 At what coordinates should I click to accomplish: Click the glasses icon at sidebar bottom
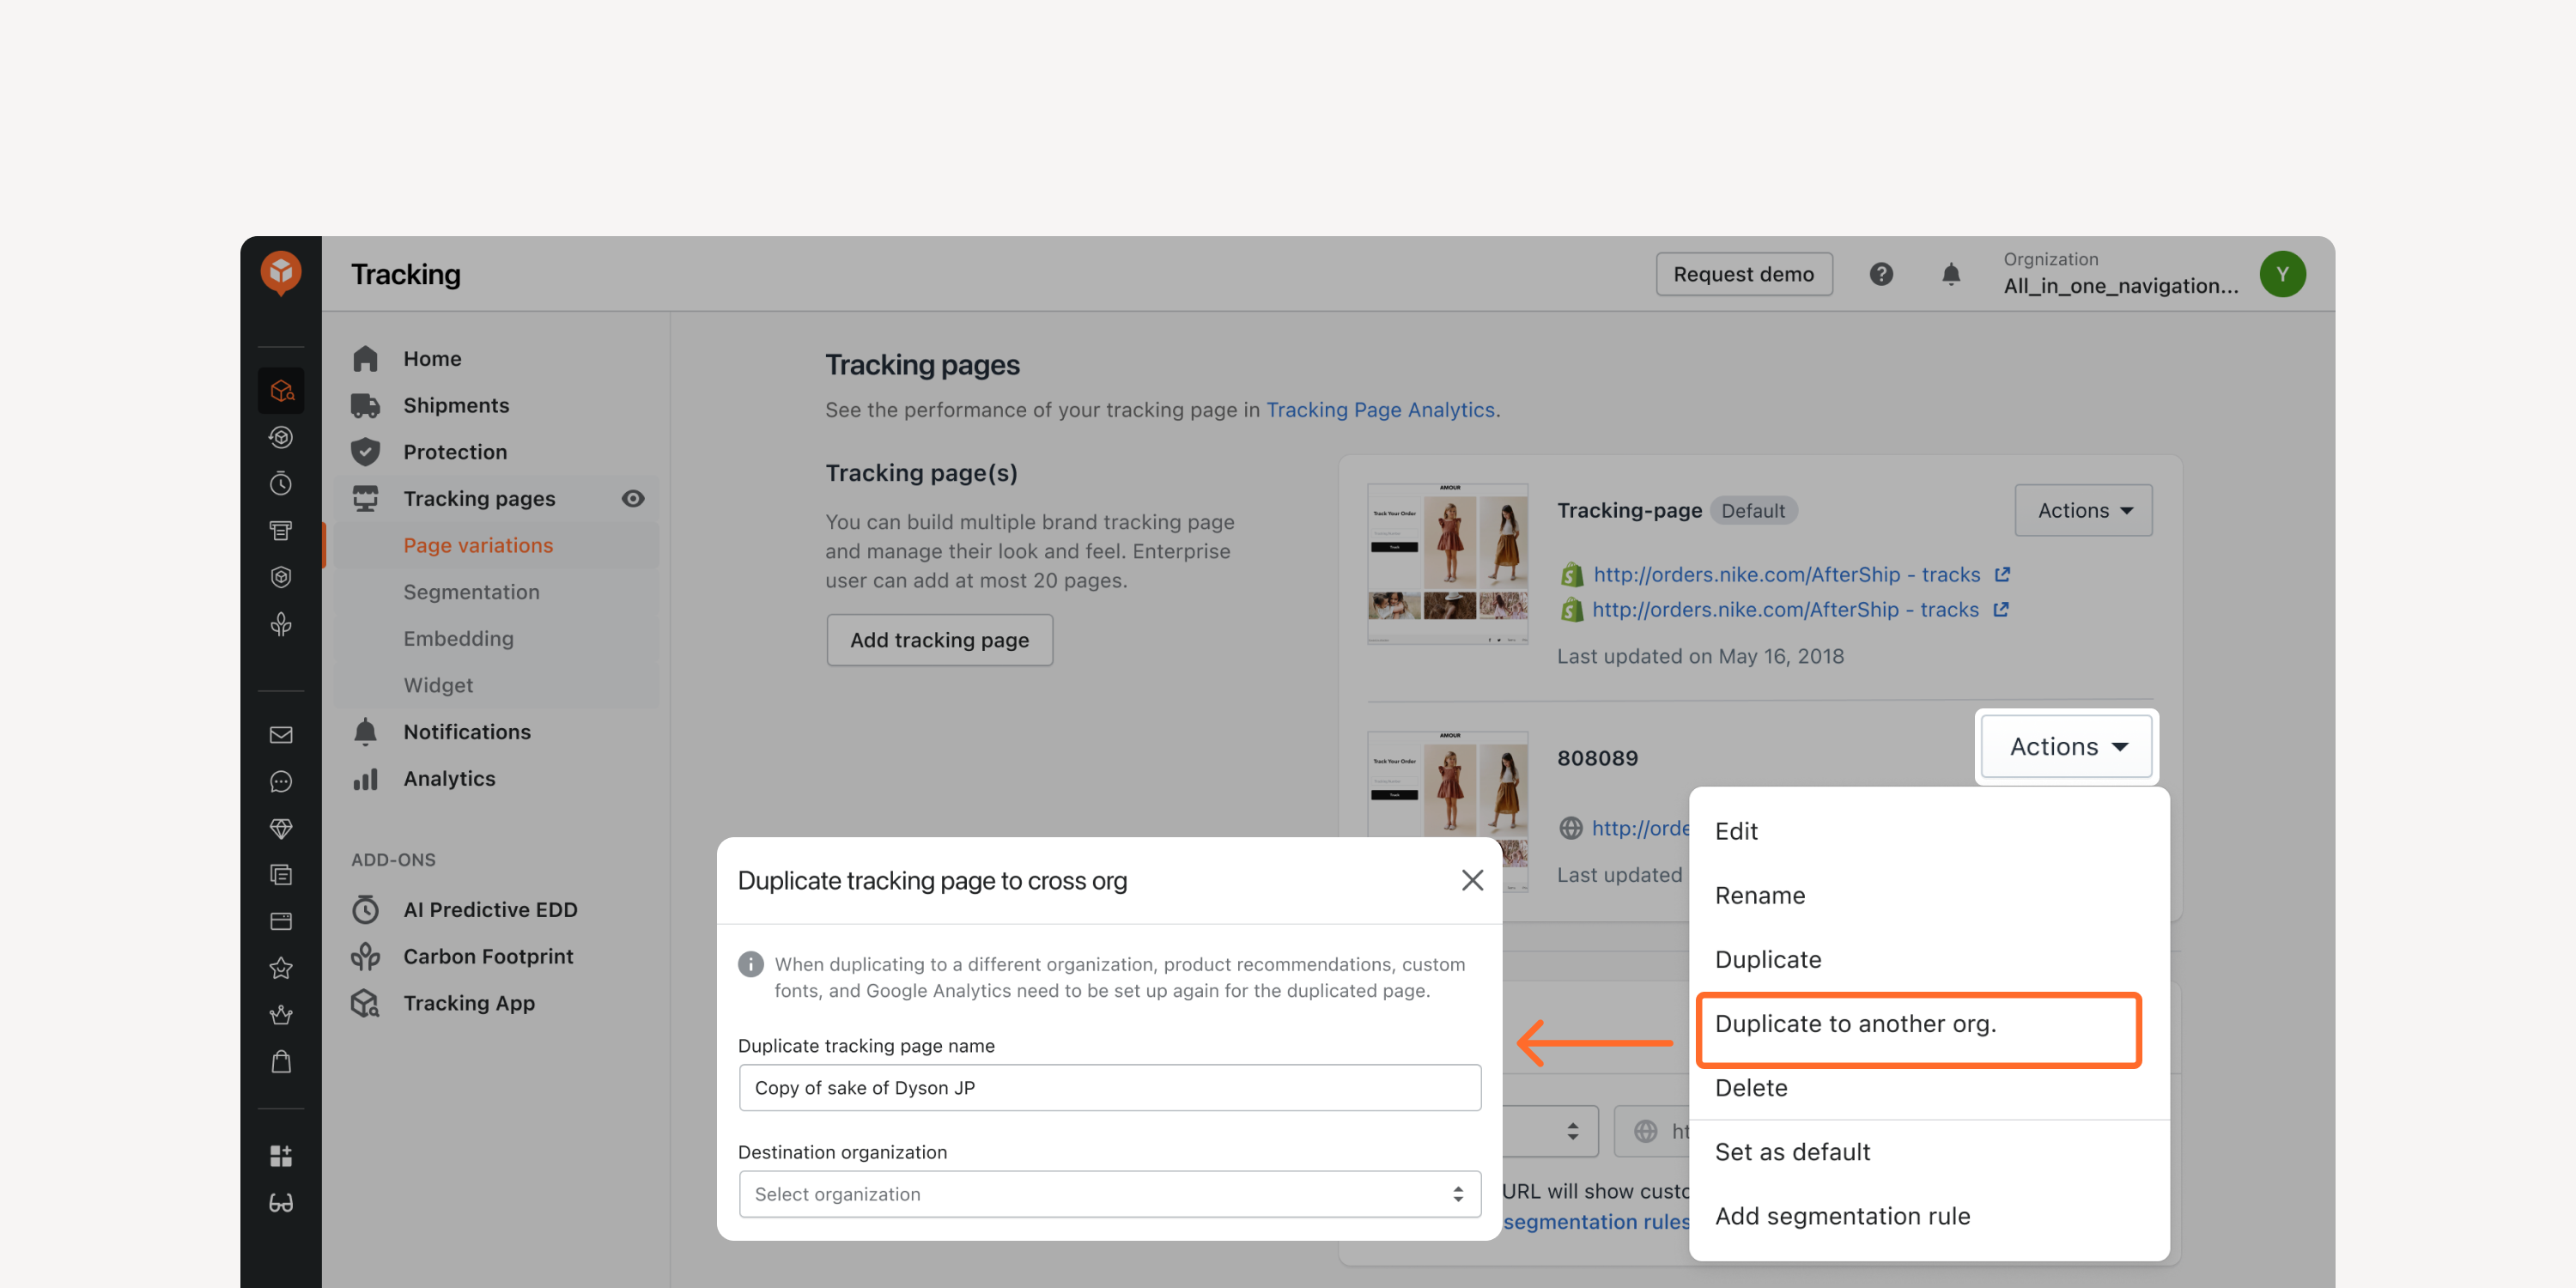pyautogui.click(x=281, y=1203)
